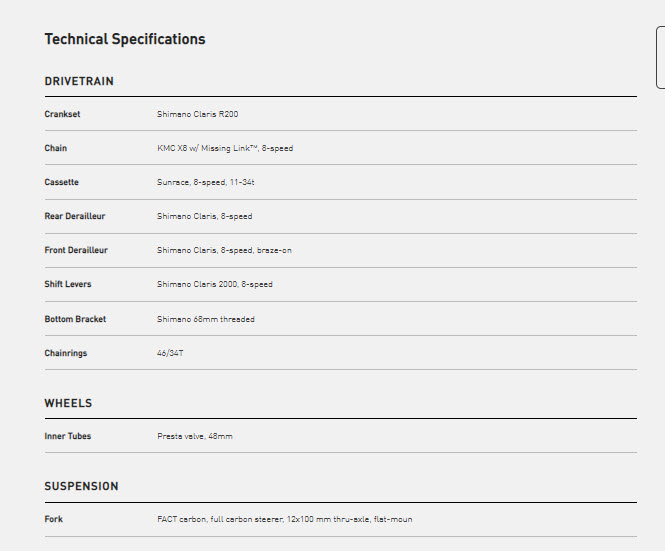665x551 pixels.
Task: Select the Bottom Bracket label
Action: click(75, 319)
